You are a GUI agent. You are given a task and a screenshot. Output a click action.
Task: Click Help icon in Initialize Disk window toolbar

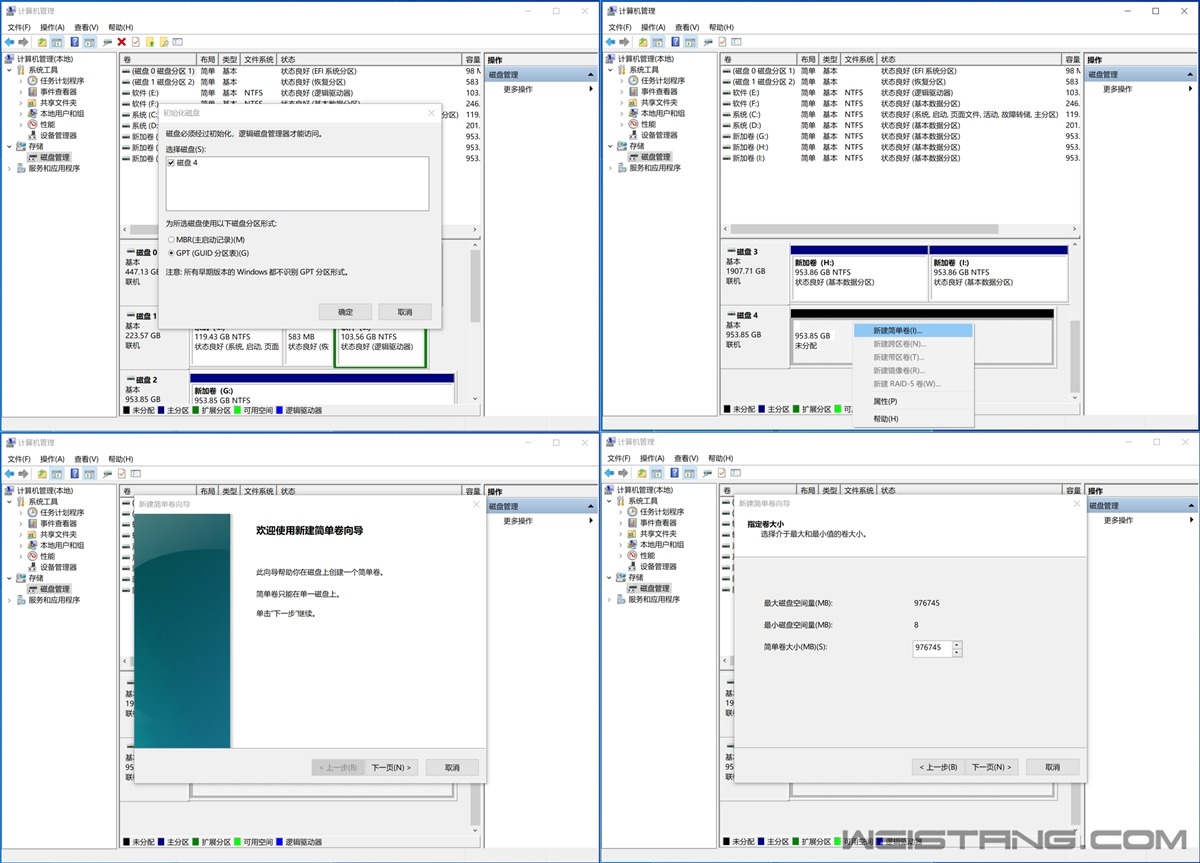pyautogui.click(x=75, y=42)
